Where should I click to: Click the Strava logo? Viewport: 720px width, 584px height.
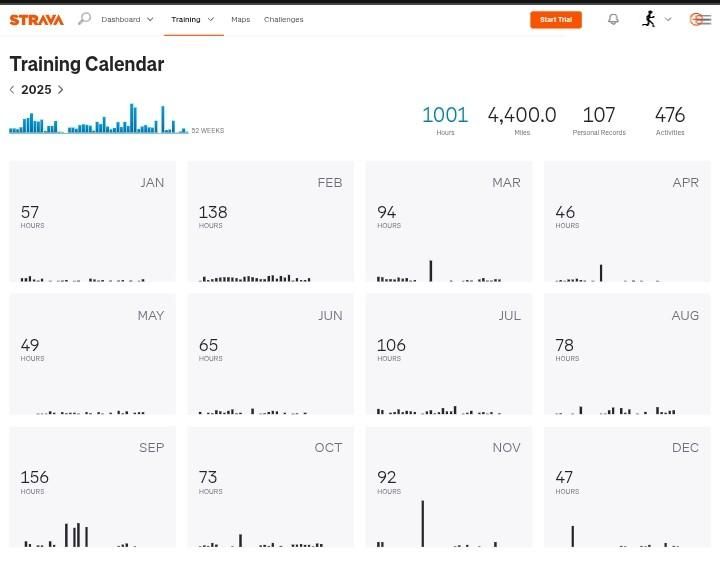pos(36,19)
